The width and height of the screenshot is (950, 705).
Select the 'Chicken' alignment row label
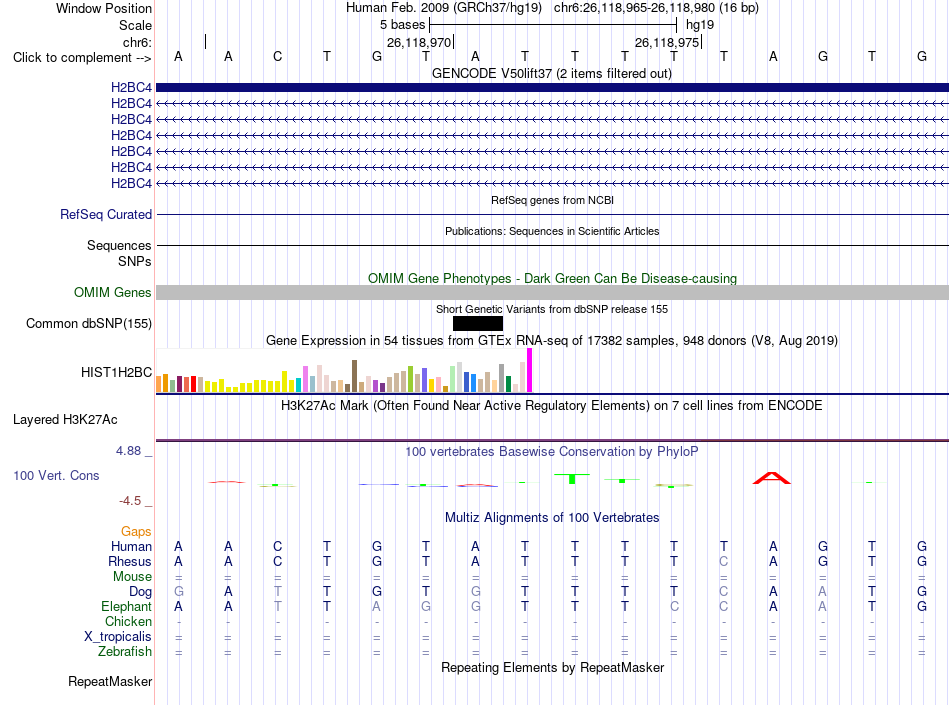click(x=128, y=621)
